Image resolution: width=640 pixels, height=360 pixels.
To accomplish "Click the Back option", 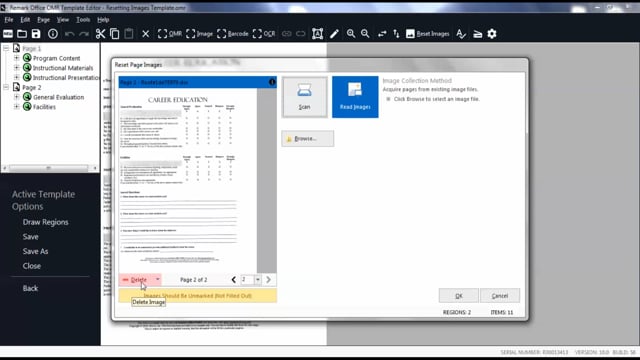I will pyautogui.click(x=30, y=288).
